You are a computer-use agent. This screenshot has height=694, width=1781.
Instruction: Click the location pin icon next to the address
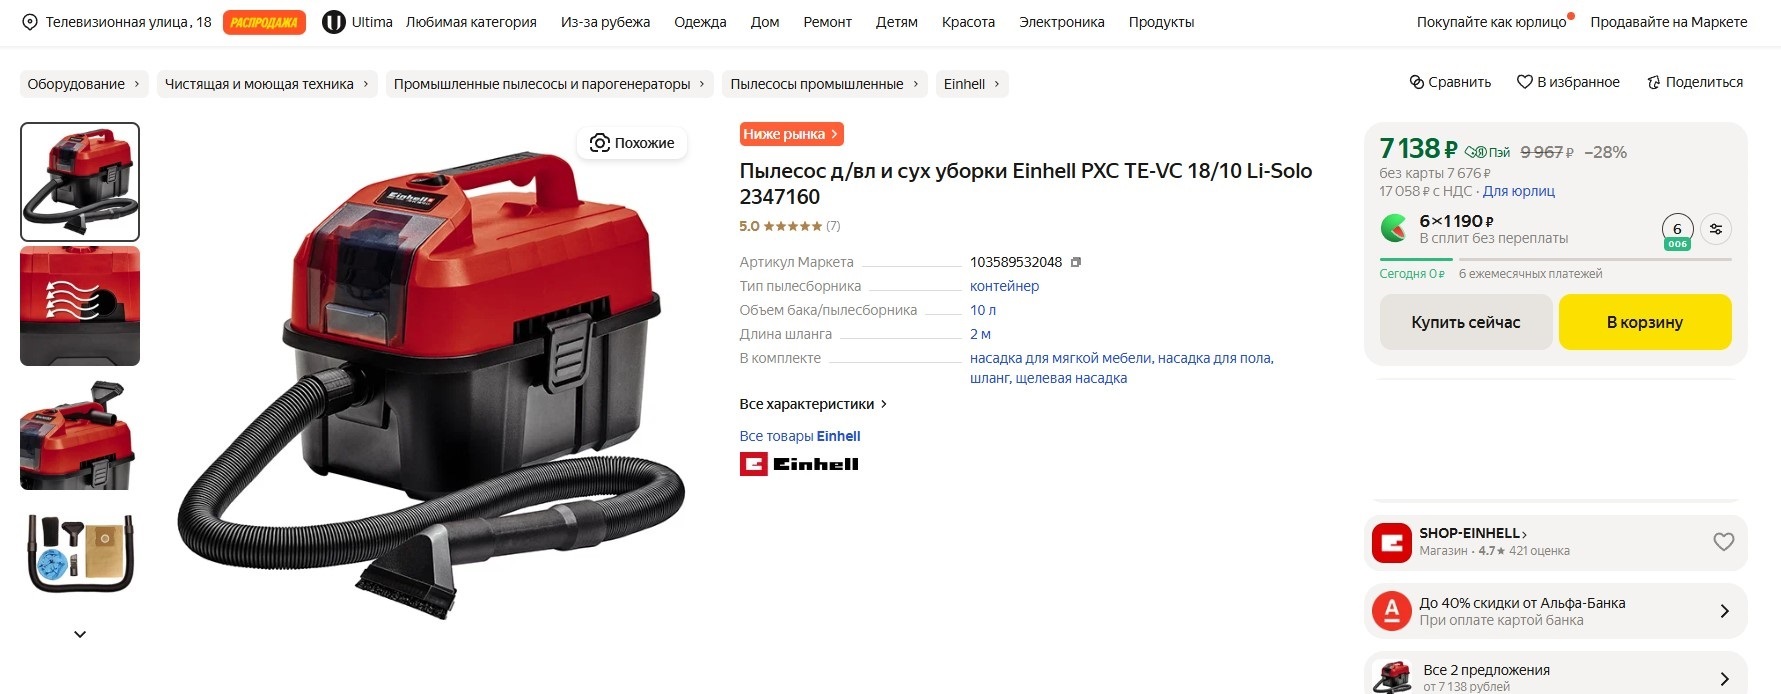30,22
